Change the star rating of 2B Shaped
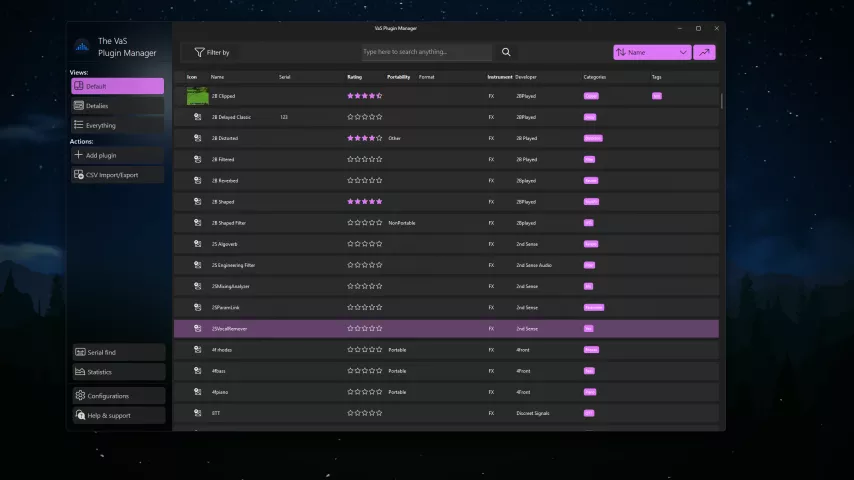Viewport: 854px width, 480px height. click(x=365, y=202)
